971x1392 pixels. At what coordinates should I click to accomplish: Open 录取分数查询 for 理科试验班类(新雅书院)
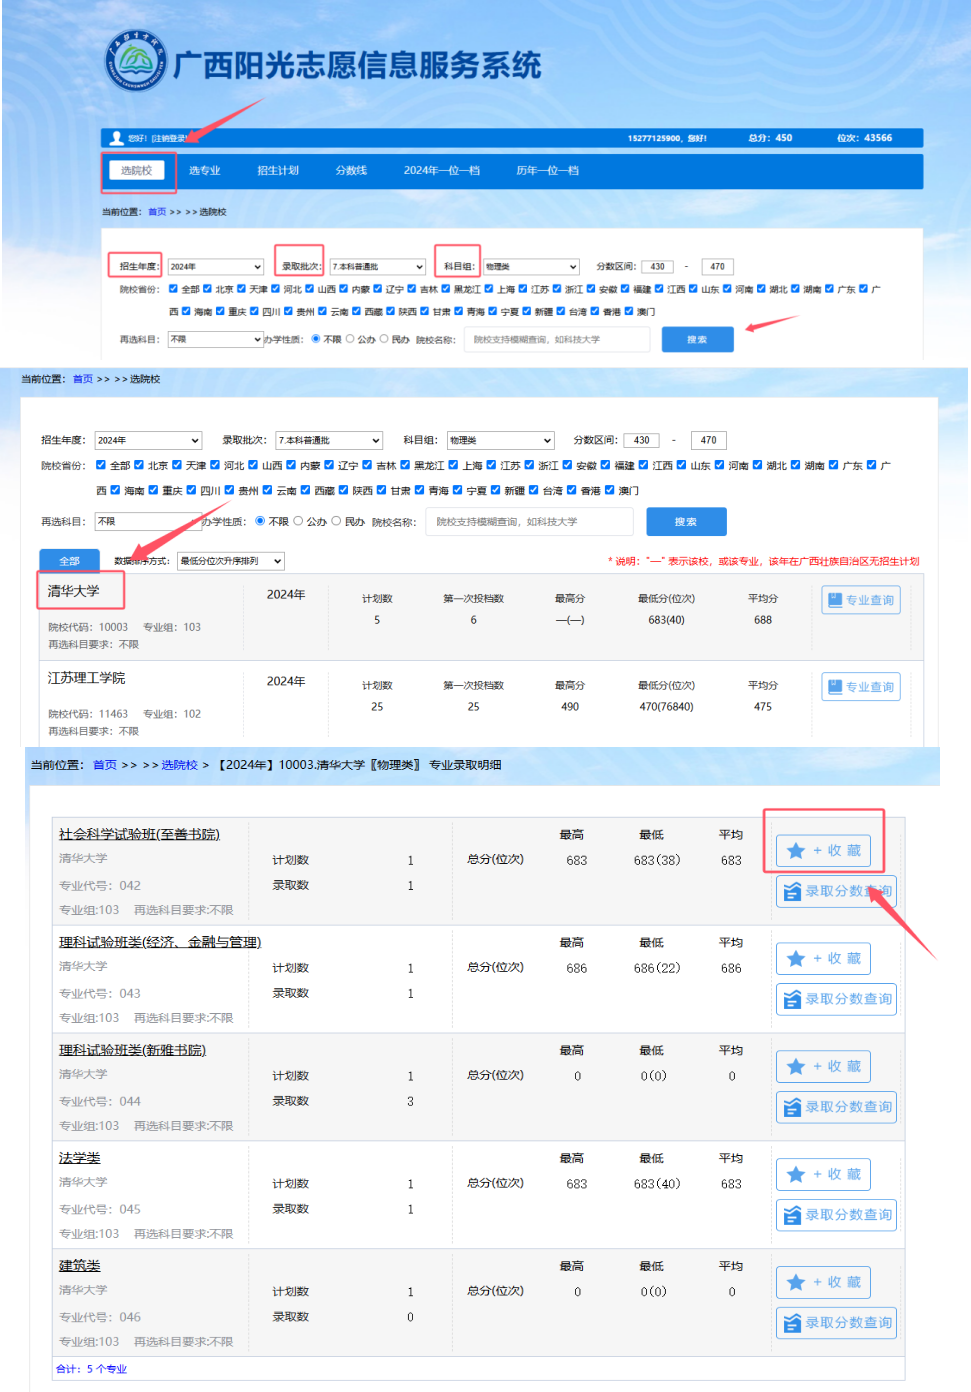836,1107
